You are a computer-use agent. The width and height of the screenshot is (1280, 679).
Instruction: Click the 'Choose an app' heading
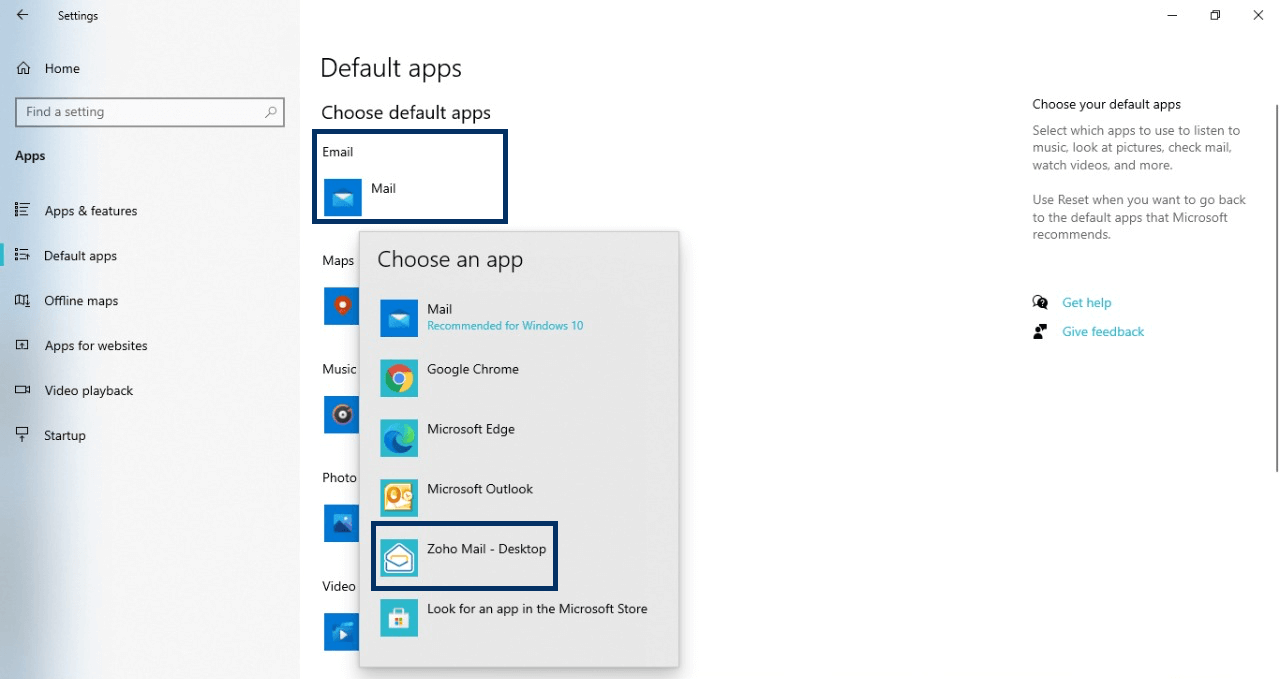pyautogui.click(x=450, y=259)
